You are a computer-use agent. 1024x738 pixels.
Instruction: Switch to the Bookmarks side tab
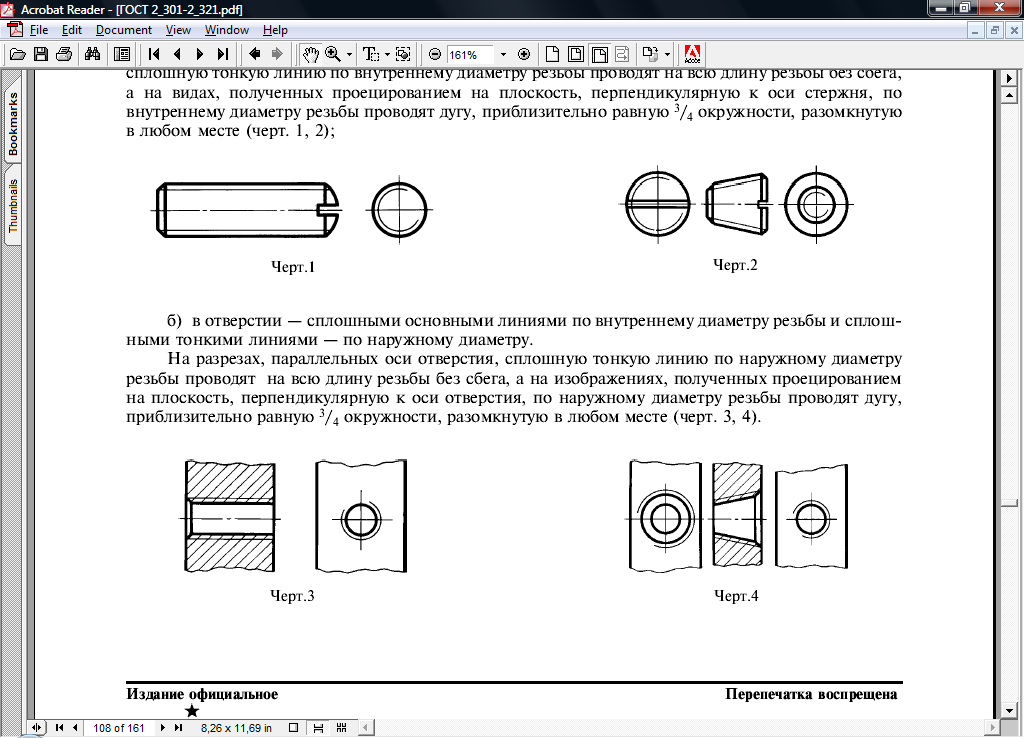[12, 124]
